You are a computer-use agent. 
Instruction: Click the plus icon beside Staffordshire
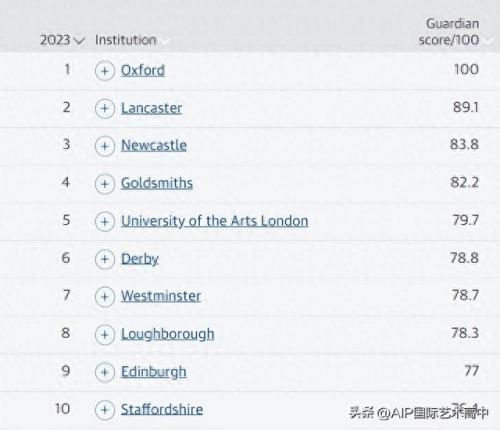click(105, 410)
